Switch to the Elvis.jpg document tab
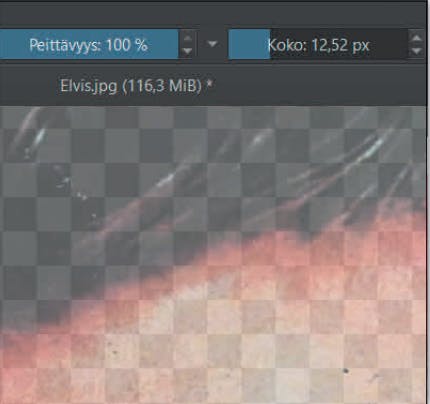Viewport: 430px width, 404px height. (x=136, y=86)
